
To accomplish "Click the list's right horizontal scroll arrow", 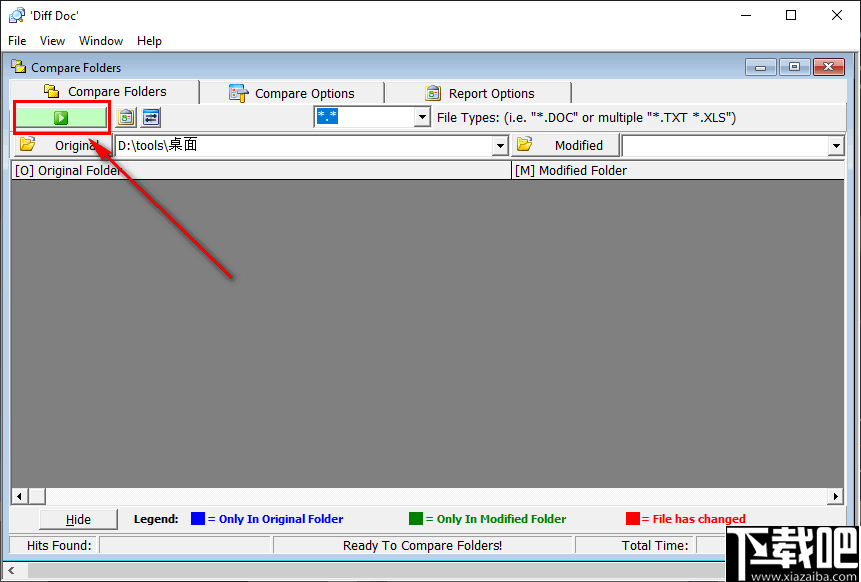I will [x=836, y=497].
